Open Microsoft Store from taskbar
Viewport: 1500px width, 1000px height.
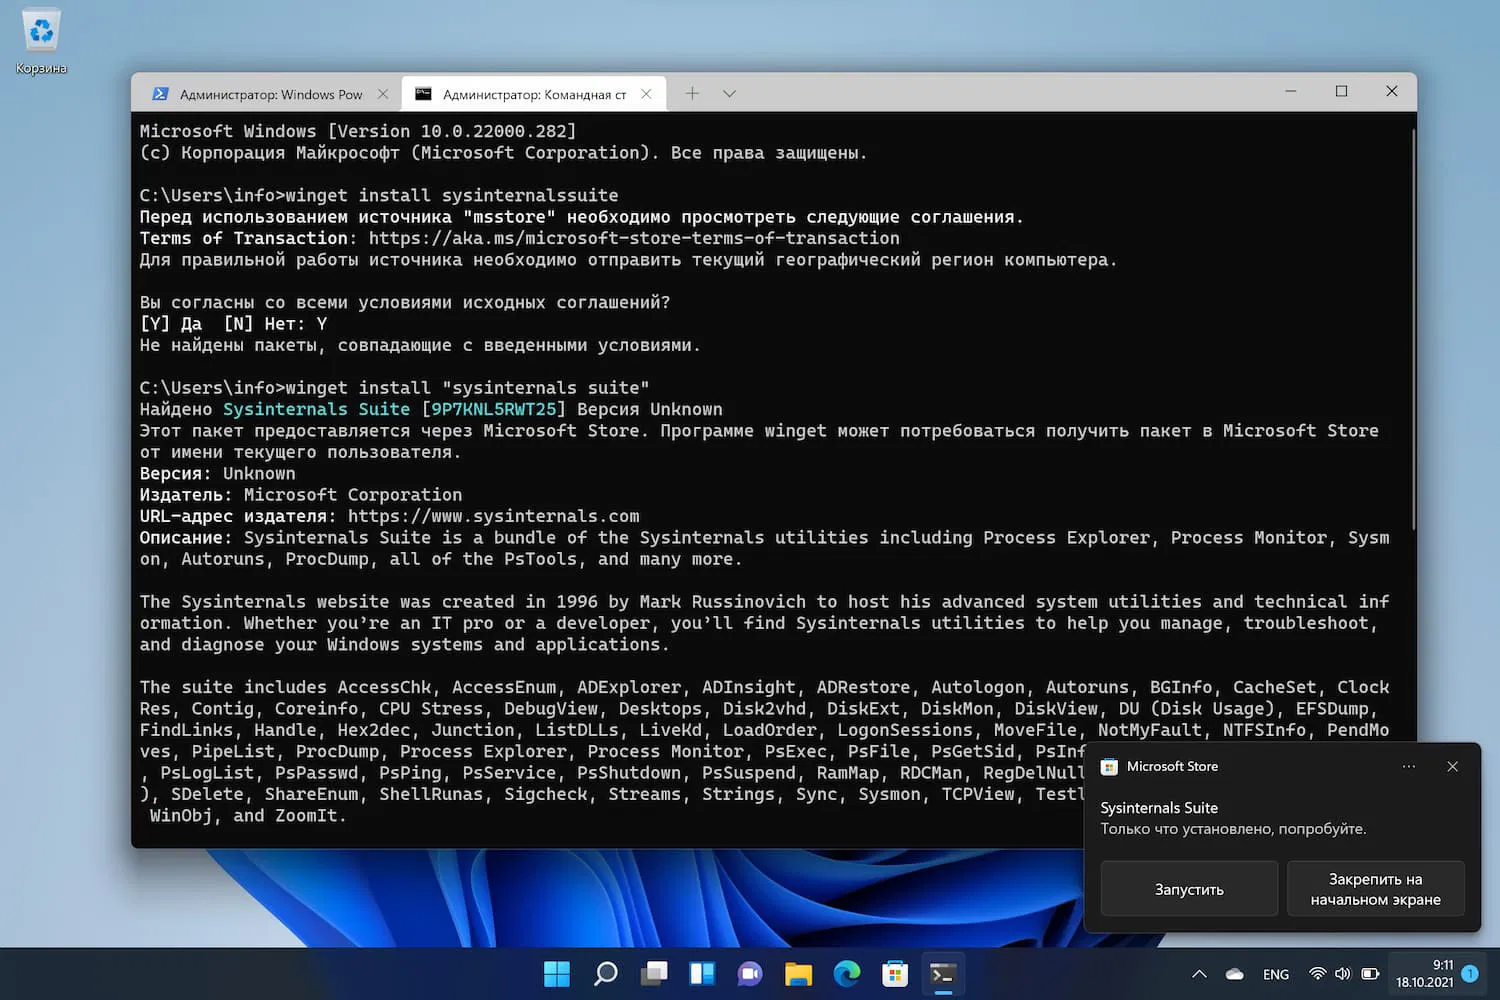click(x=894, y=974)
